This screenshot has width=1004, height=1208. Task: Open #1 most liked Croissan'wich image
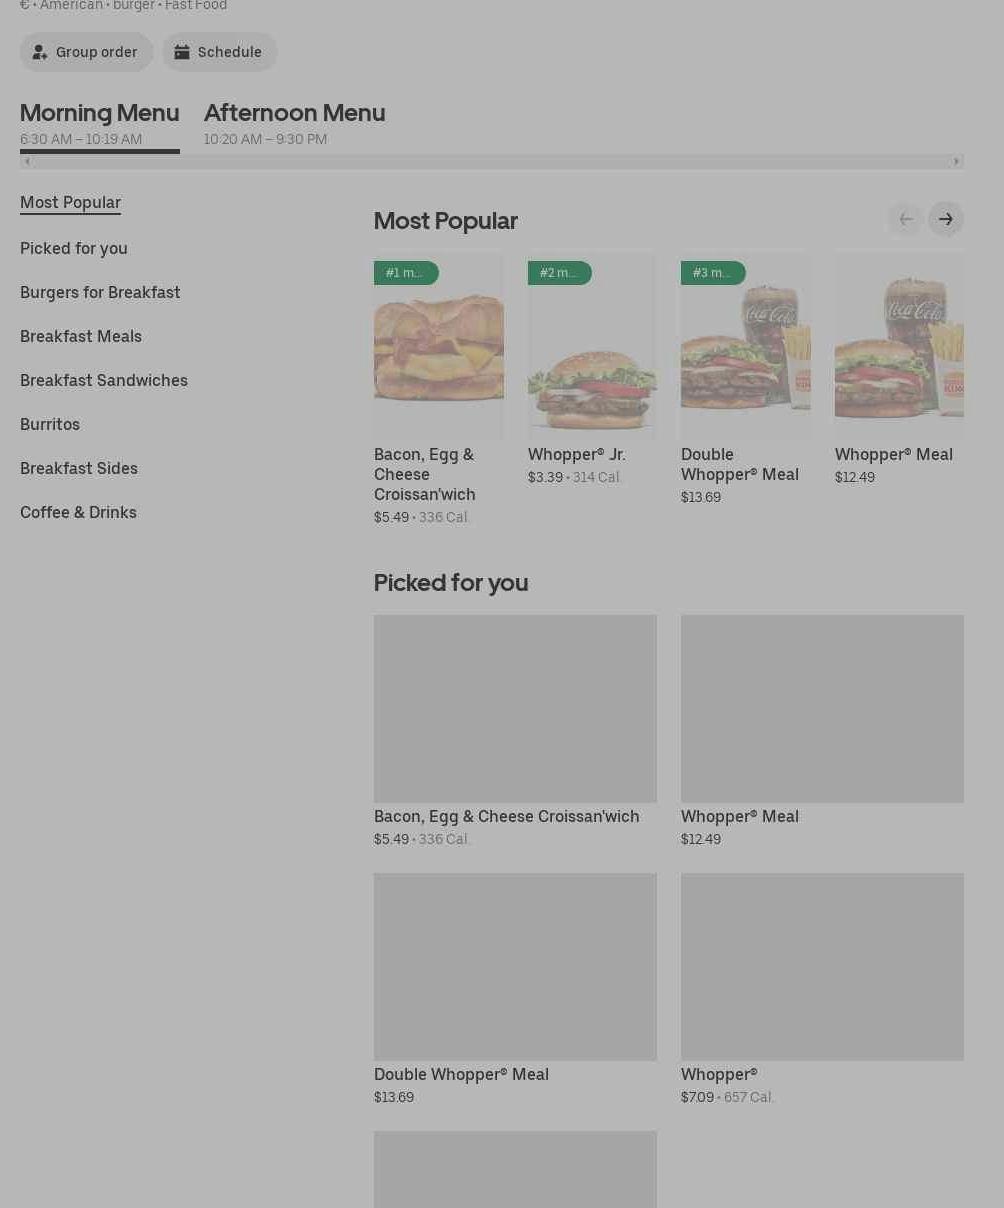pos(439,345)
